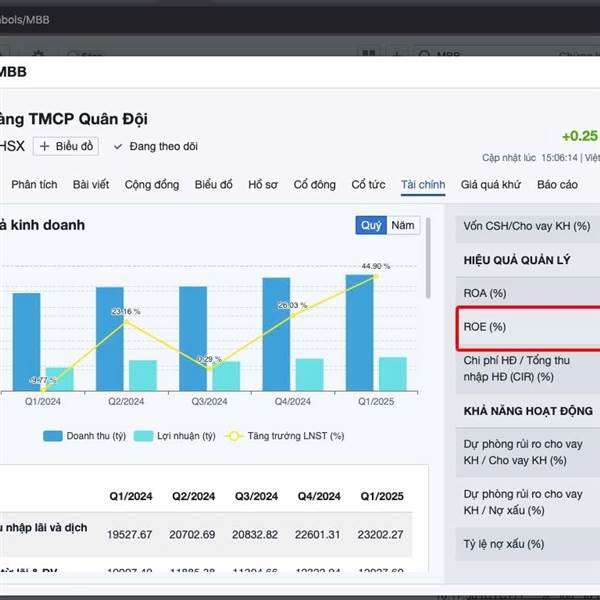Viewport: 600px width, 600px height.
Task: Open the Cổ tức tab
Action: [368, 184]
